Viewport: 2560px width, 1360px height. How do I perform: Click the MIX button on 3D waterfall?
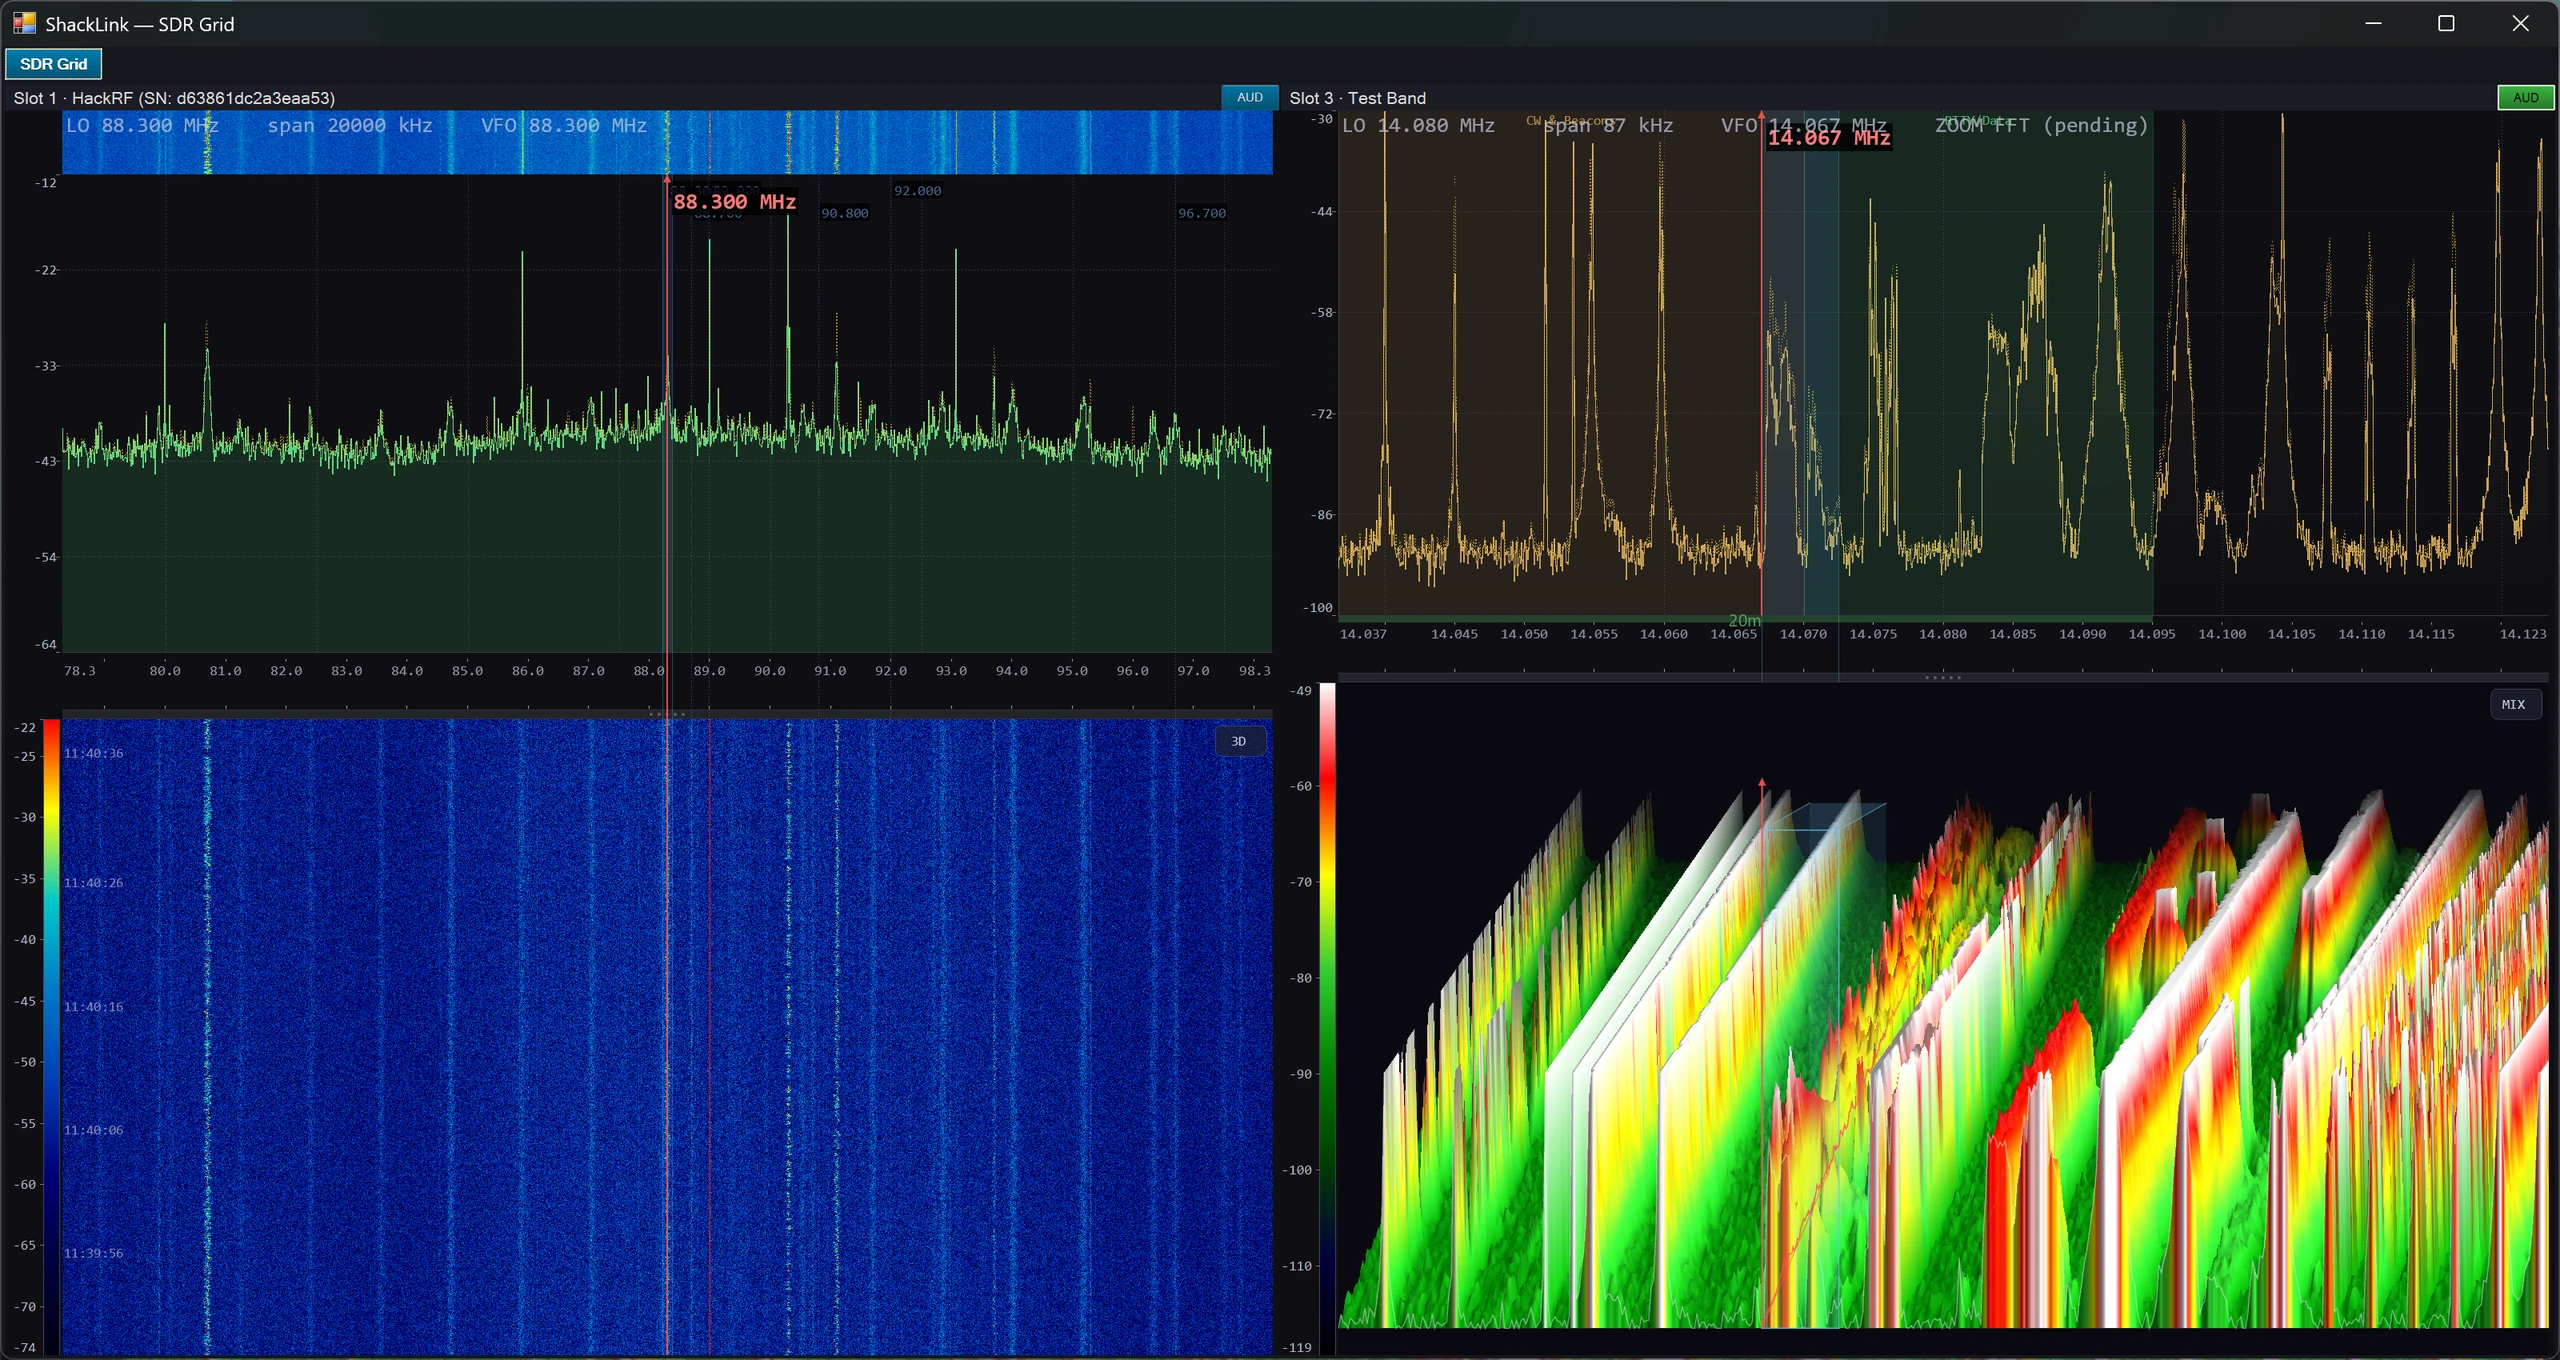click(2514, 705)
